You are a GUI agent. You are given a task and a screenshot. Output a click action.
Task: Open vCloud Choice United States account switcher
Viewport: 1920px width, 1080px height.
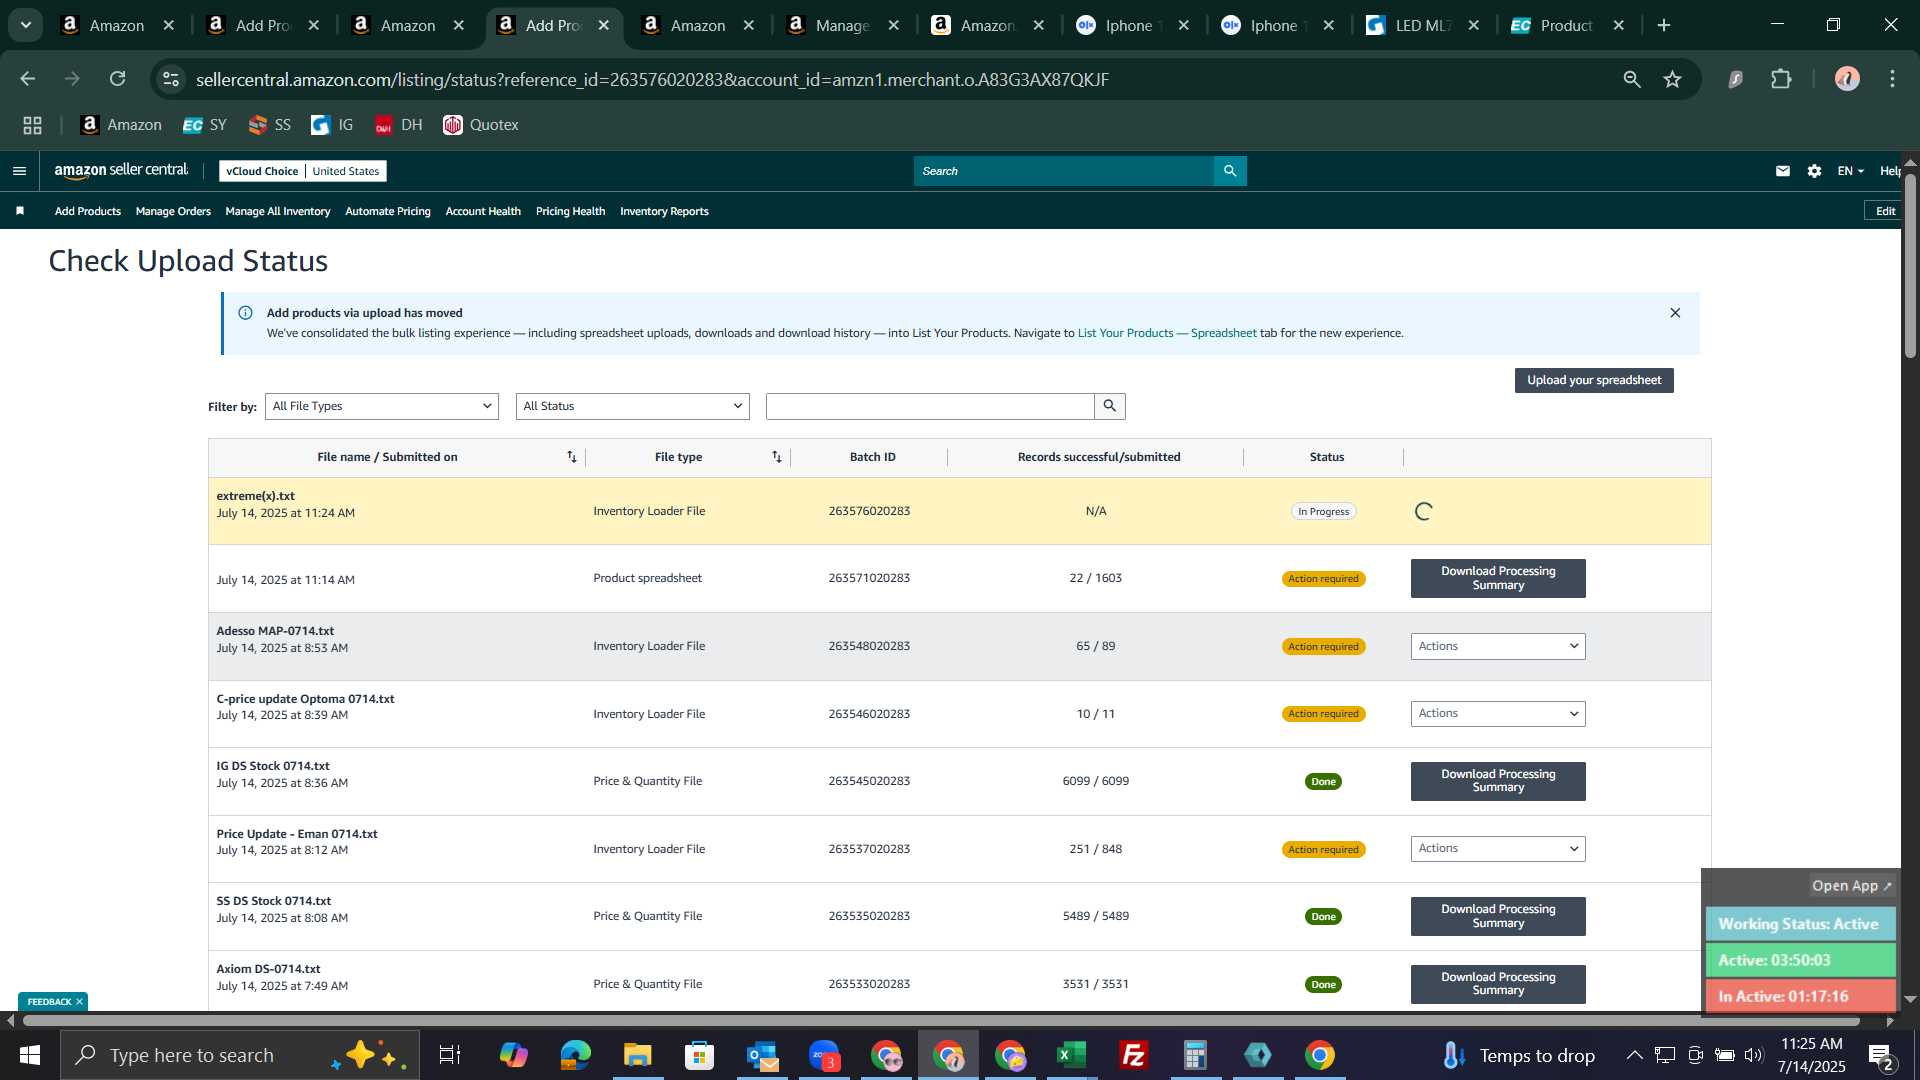click(303, 171)
